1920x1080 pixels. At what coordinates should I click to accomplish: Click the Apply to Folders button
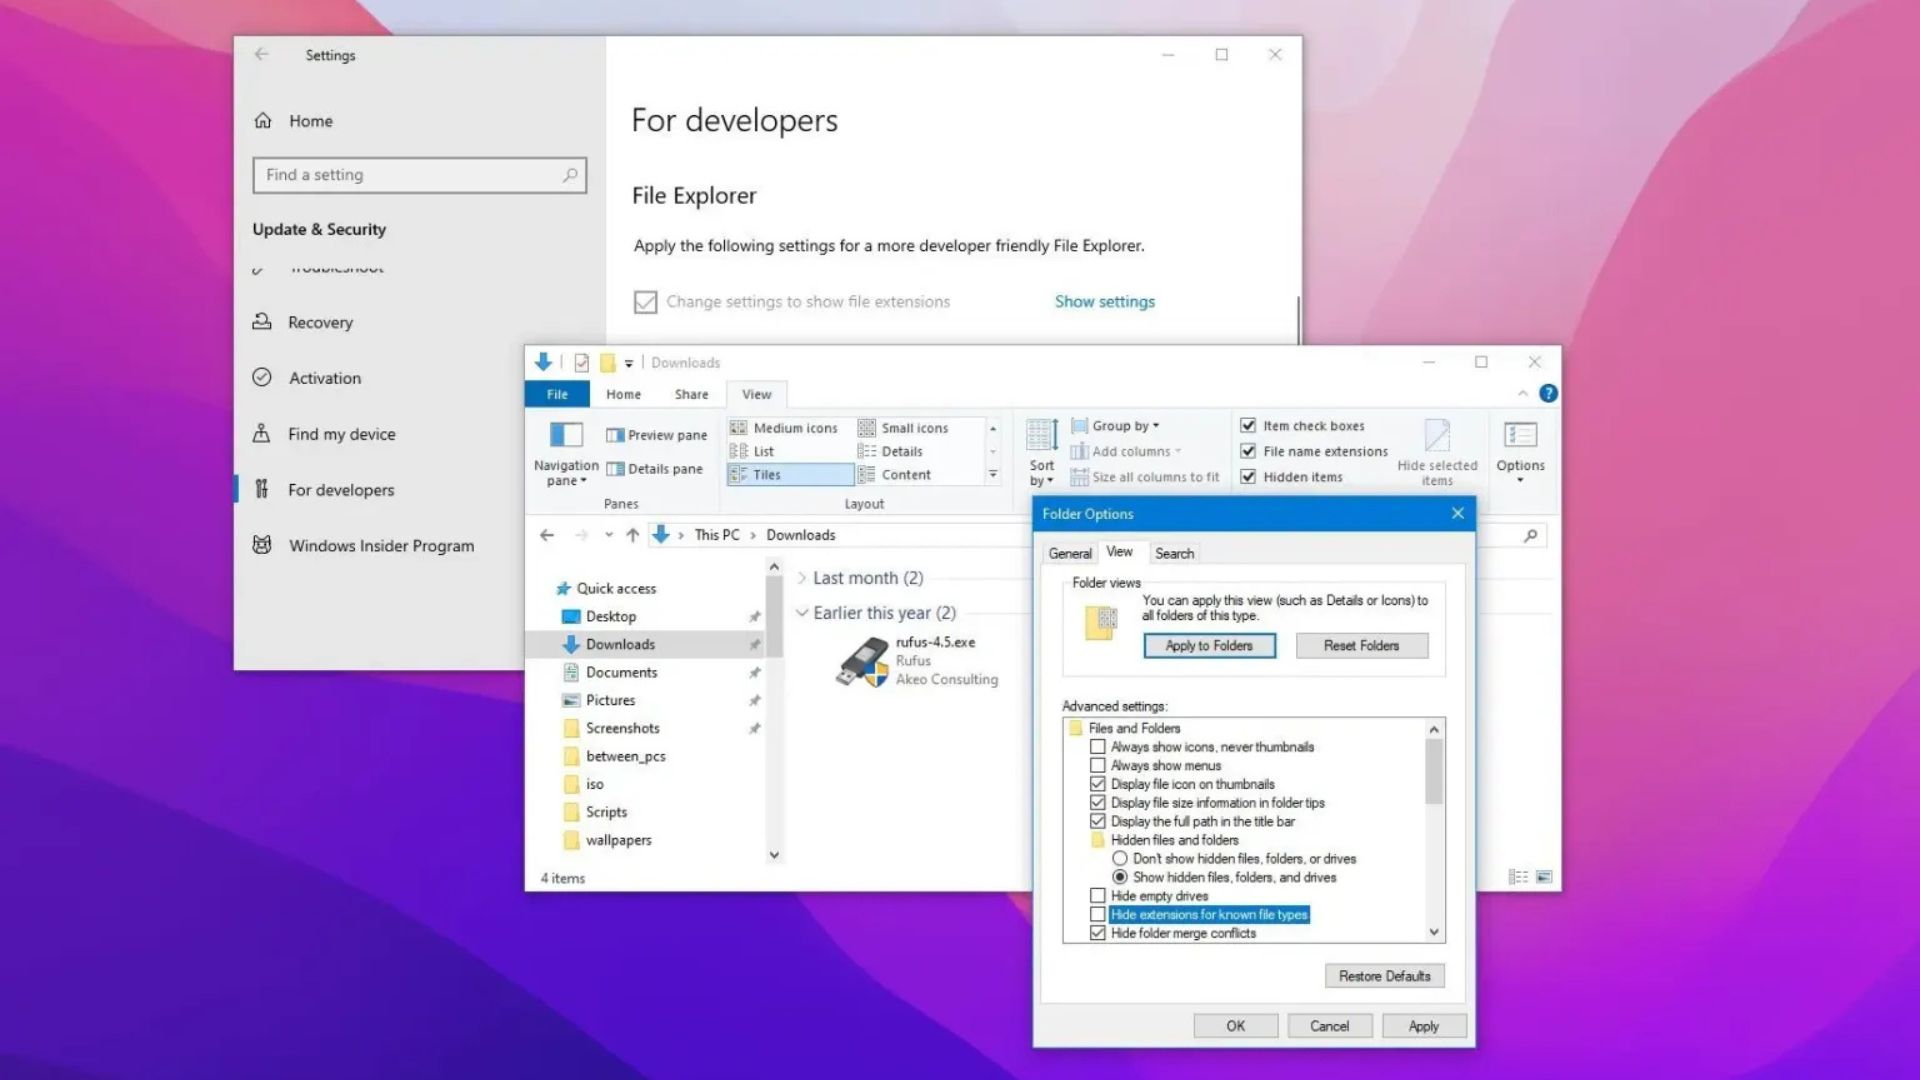1208,645
